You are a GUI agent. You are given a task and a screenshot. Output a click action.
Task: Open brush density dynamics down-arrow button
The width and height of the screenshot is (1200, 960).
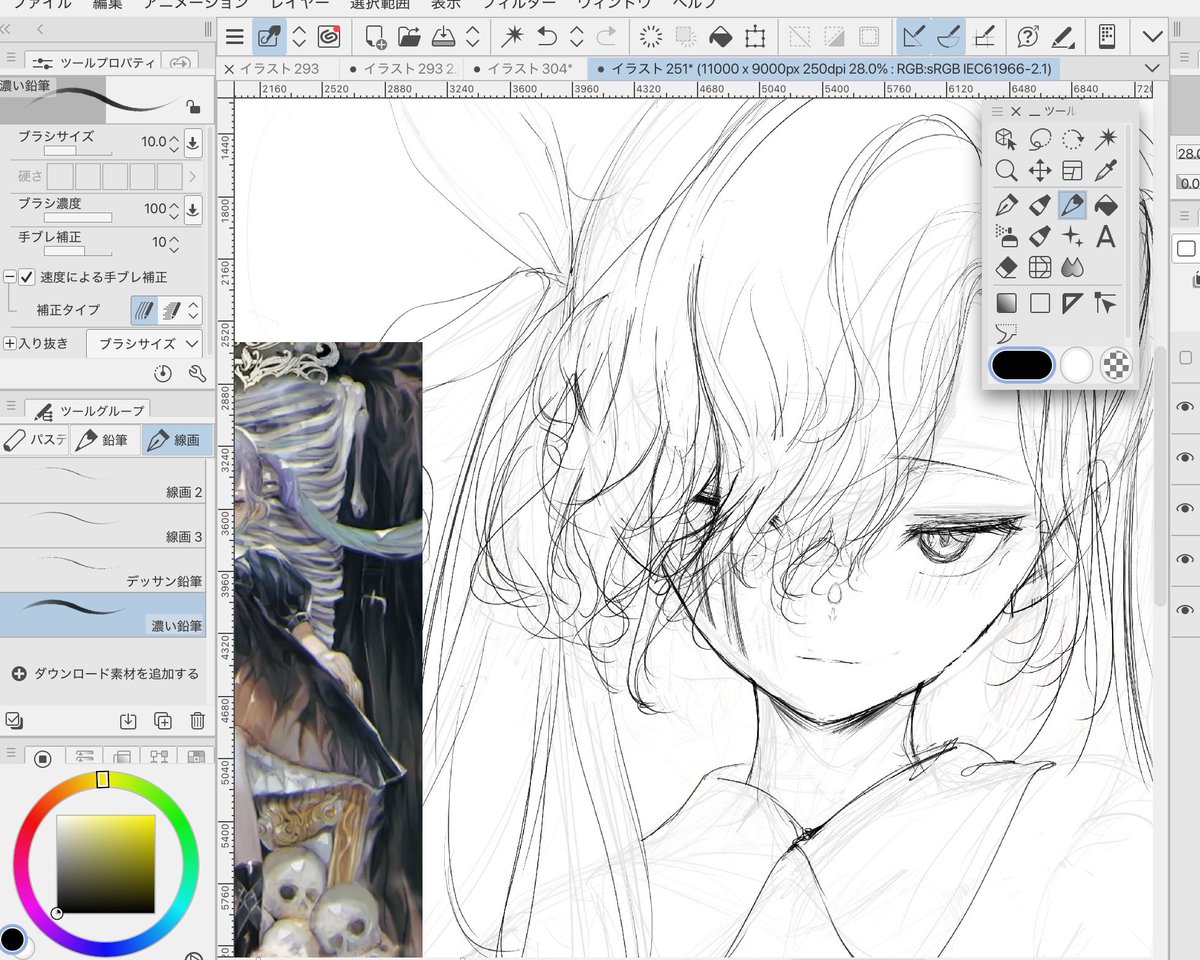coord(193,209)
